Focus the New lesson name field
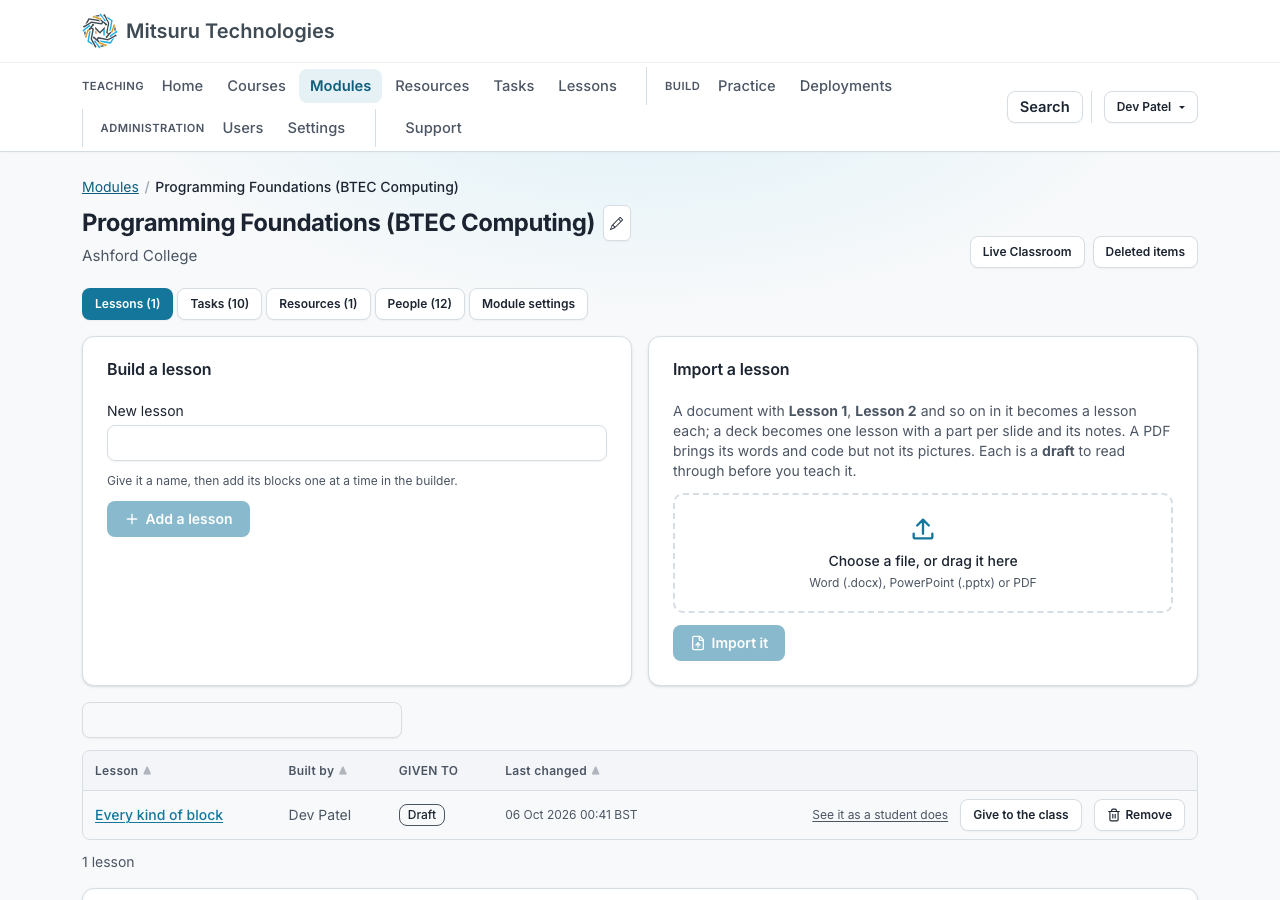The width and height of the screenshot is (1280, 900). click(357, 443)
